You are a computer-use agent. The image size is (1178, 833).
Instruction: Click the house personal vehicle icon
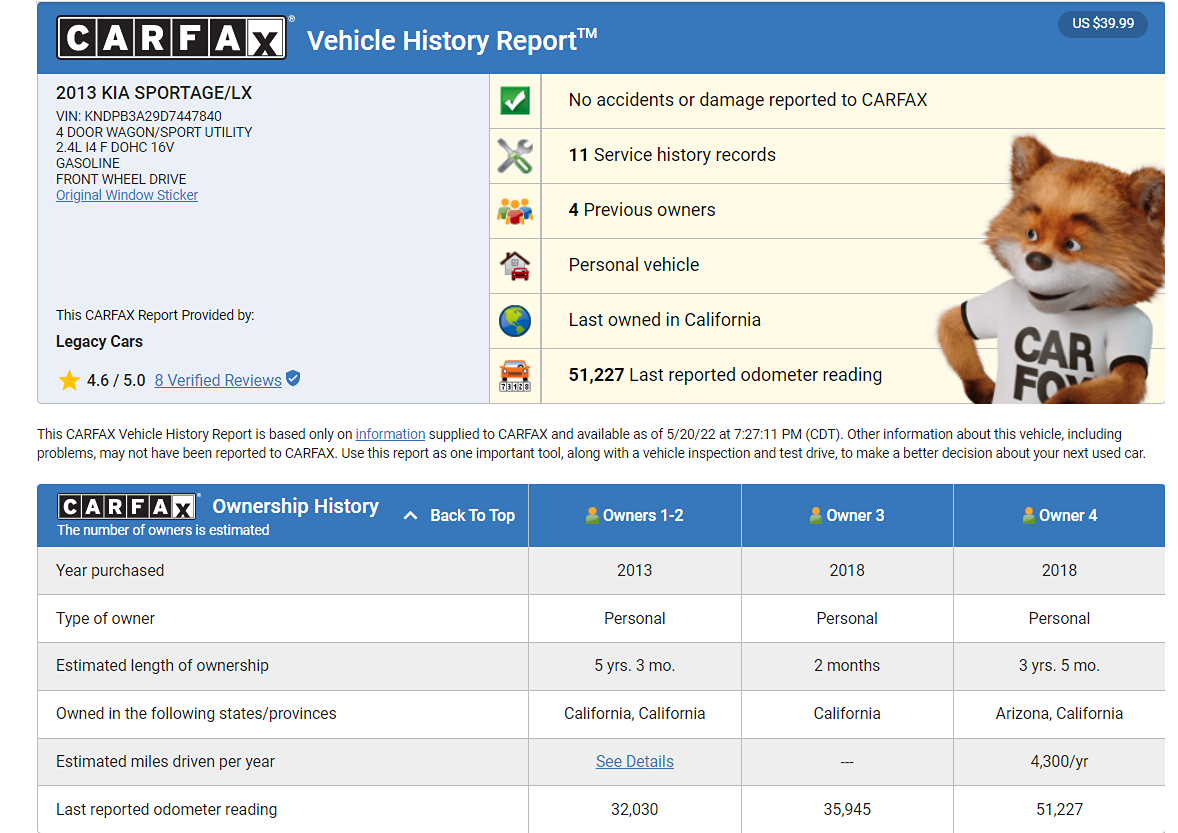click(515, 266)
